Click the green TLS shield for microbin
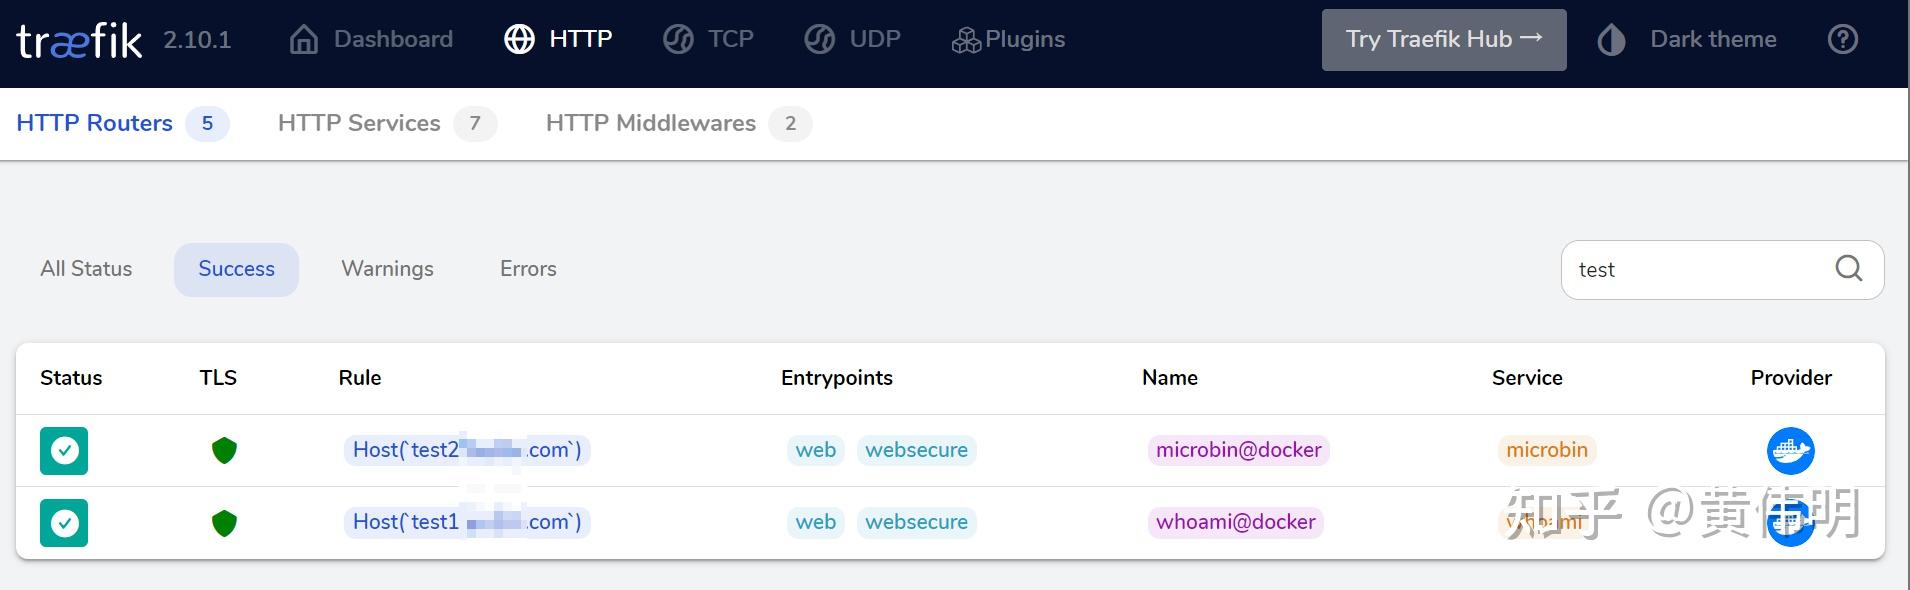 [x=224, y=451]
